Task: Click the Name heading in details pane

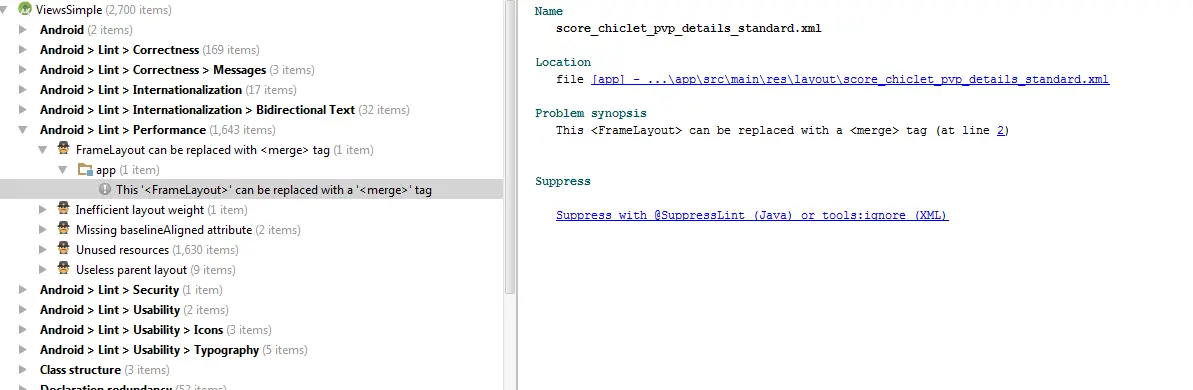Action: click(549, 11)
